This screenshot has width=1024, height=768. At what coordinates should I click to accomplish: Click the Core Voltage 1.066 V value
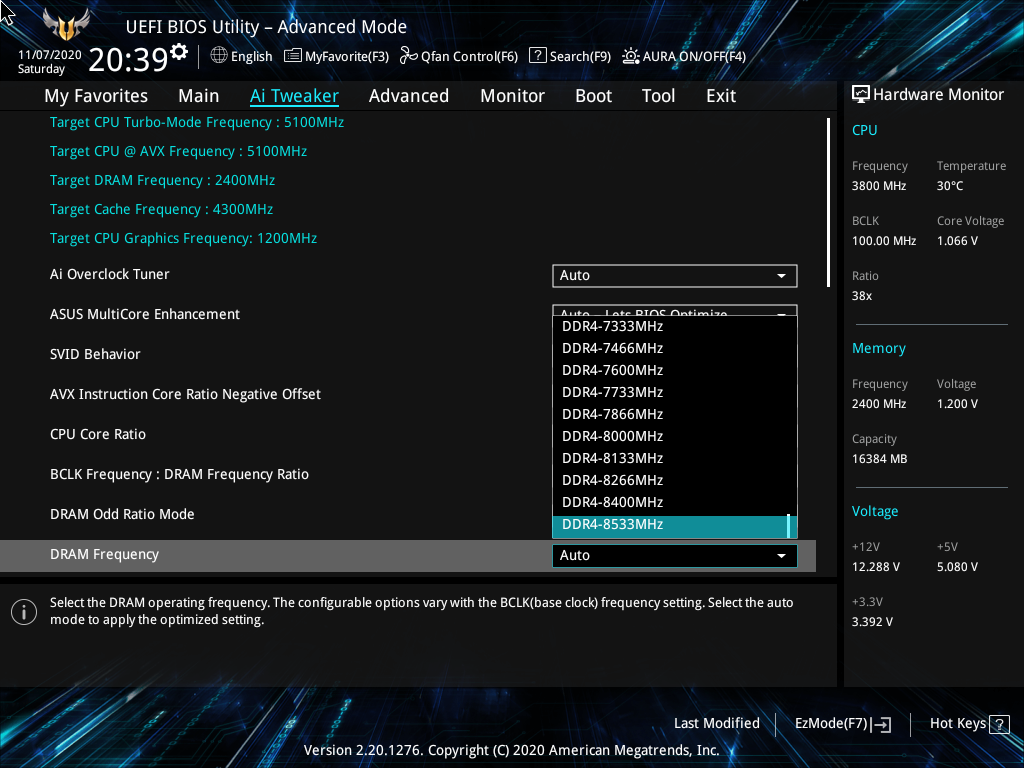[957, 241]
